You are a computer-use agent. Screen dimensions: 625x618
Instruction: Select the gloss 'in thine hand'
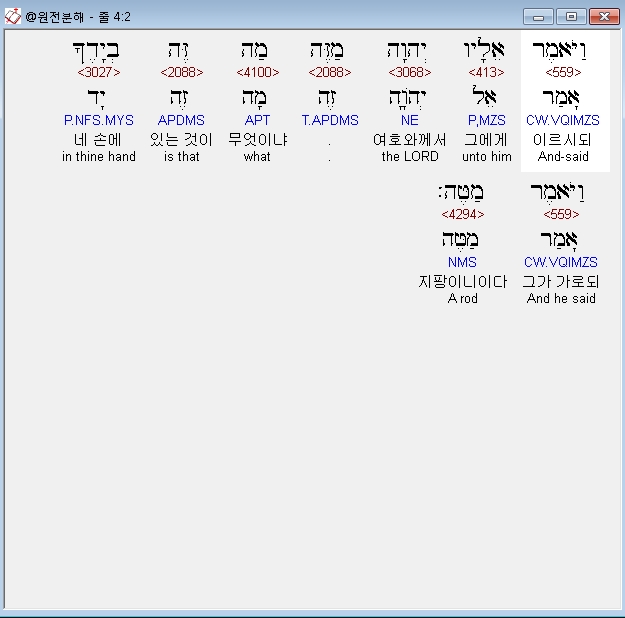[99, 156]
